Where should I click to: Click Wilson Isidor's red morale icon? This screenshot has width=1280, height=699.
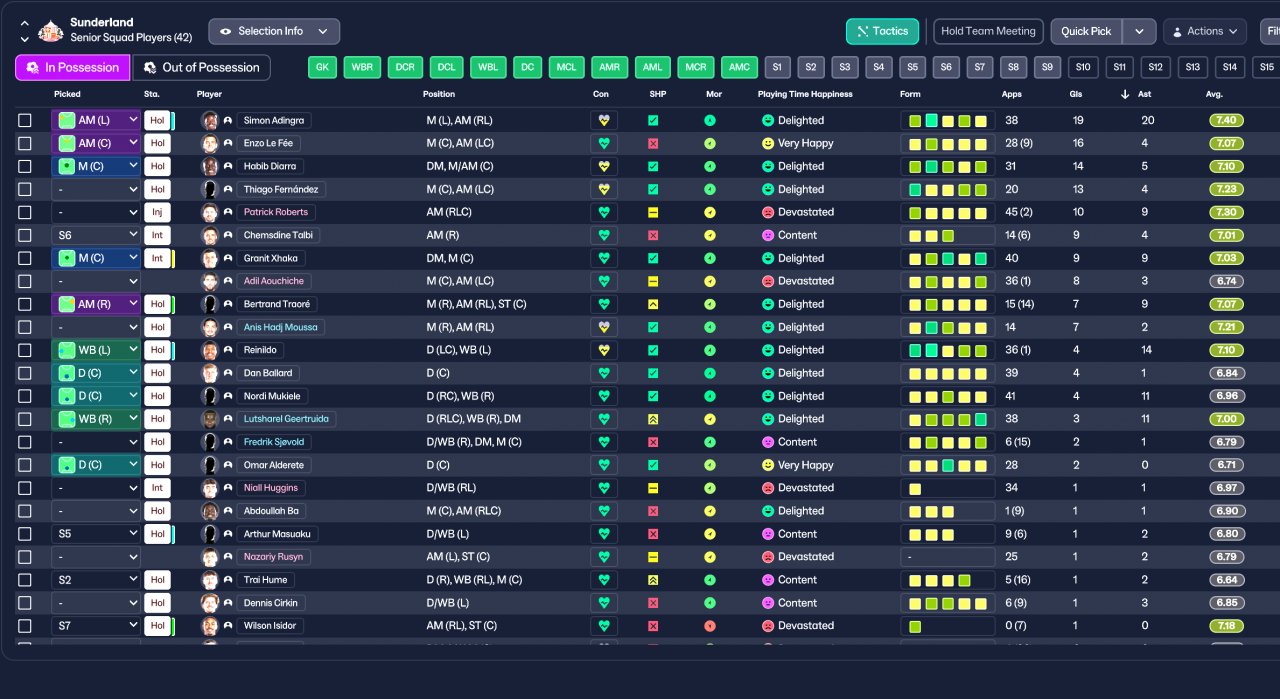coord(710,626)
